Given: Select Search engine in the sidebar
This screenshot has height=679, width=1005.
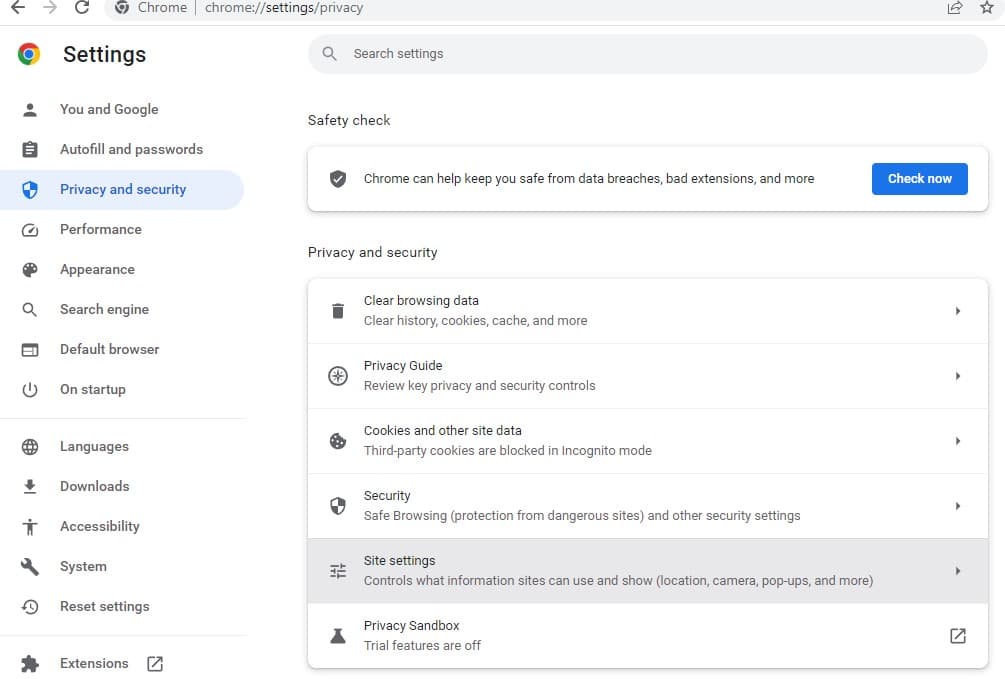Looking at the screenshot, I should point(104,309).
